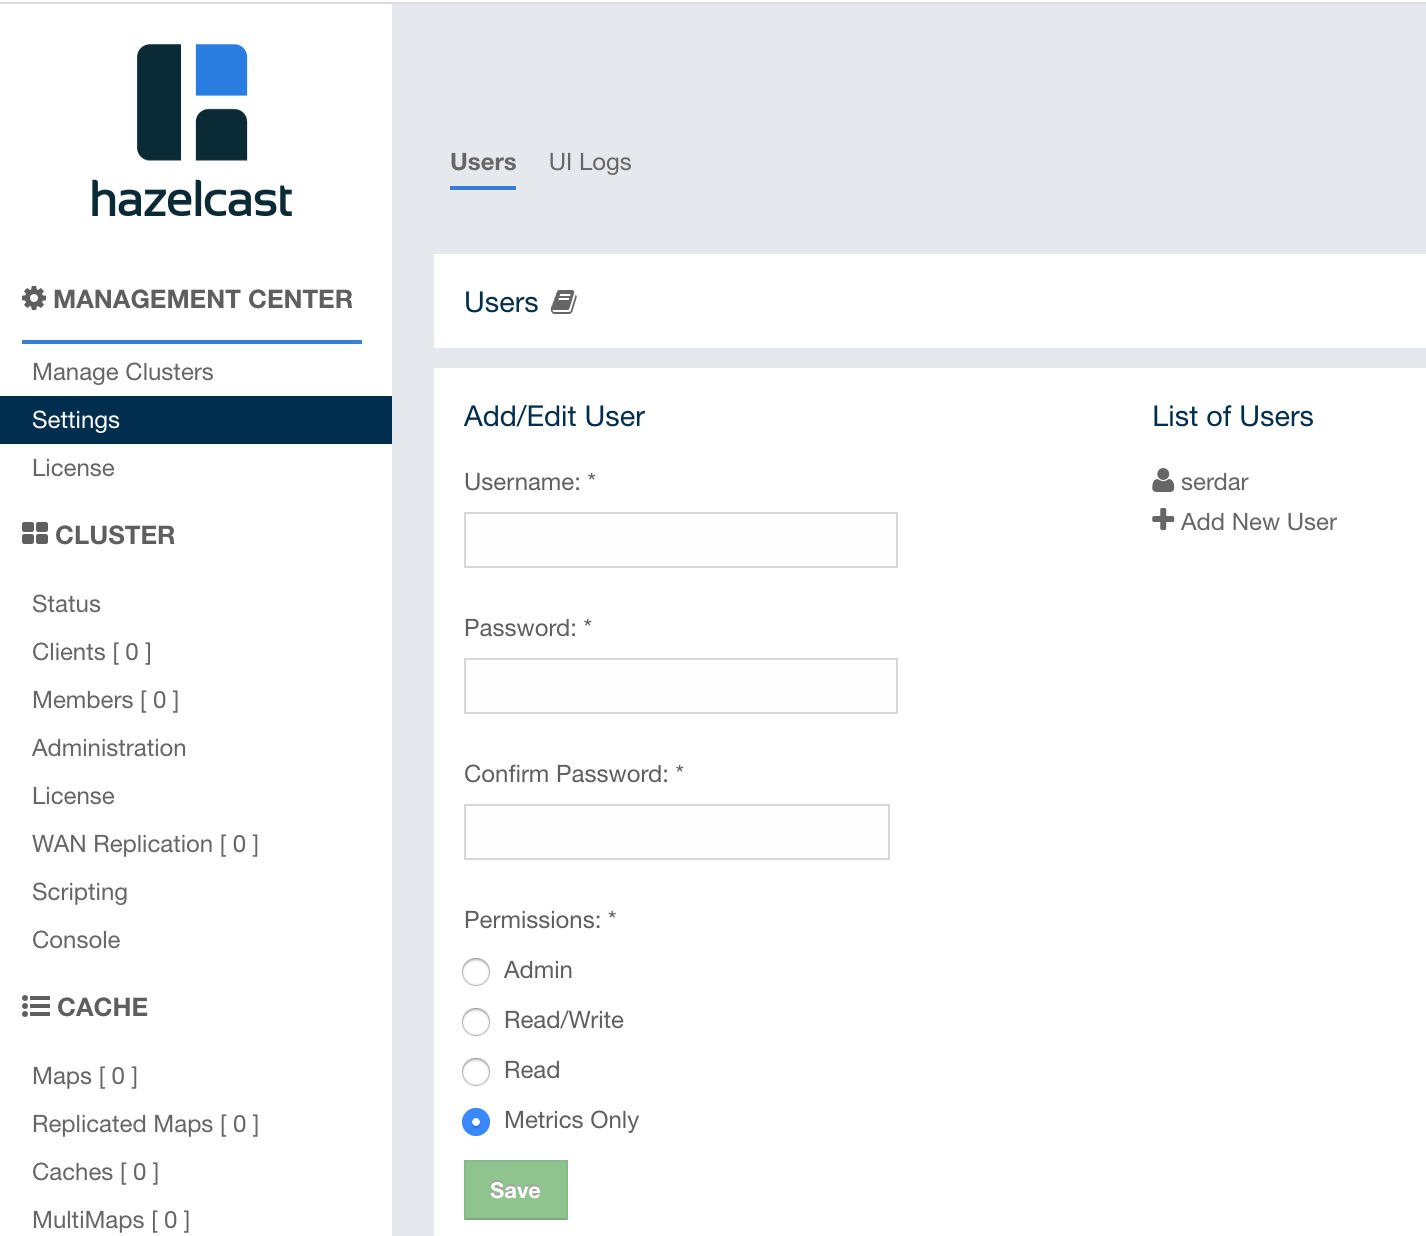
Task: Select the Read/Write permission option
Action: point(476,1021)
